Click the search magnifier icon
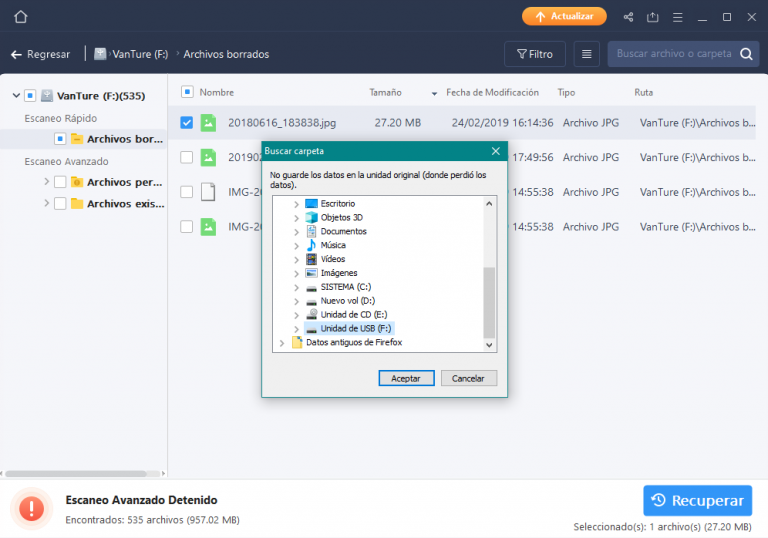768x538 pixels. 746,54
